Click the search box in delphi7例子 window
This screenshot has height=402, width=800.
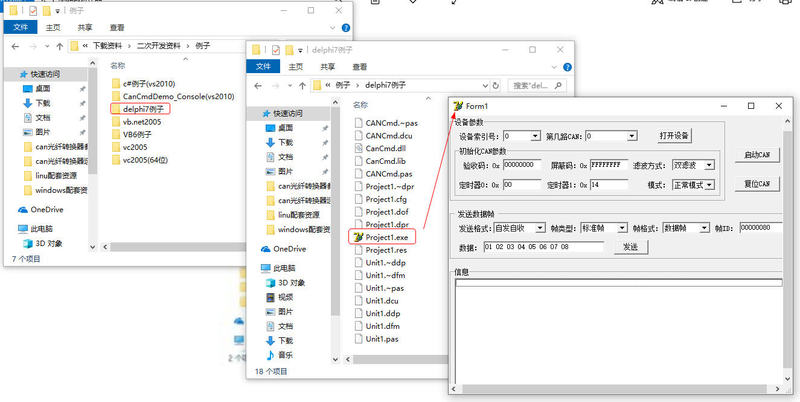(x=537, y=86)
